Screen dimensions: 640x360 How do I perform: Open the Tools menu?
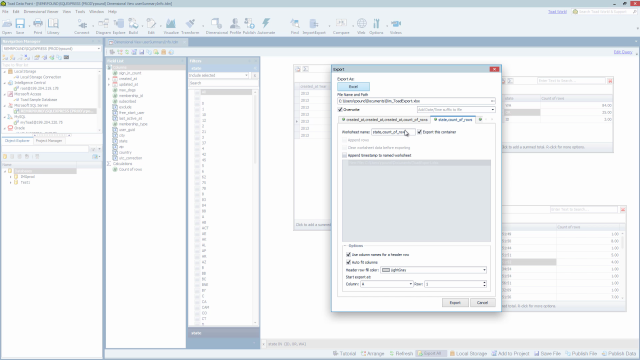(80, 11)
